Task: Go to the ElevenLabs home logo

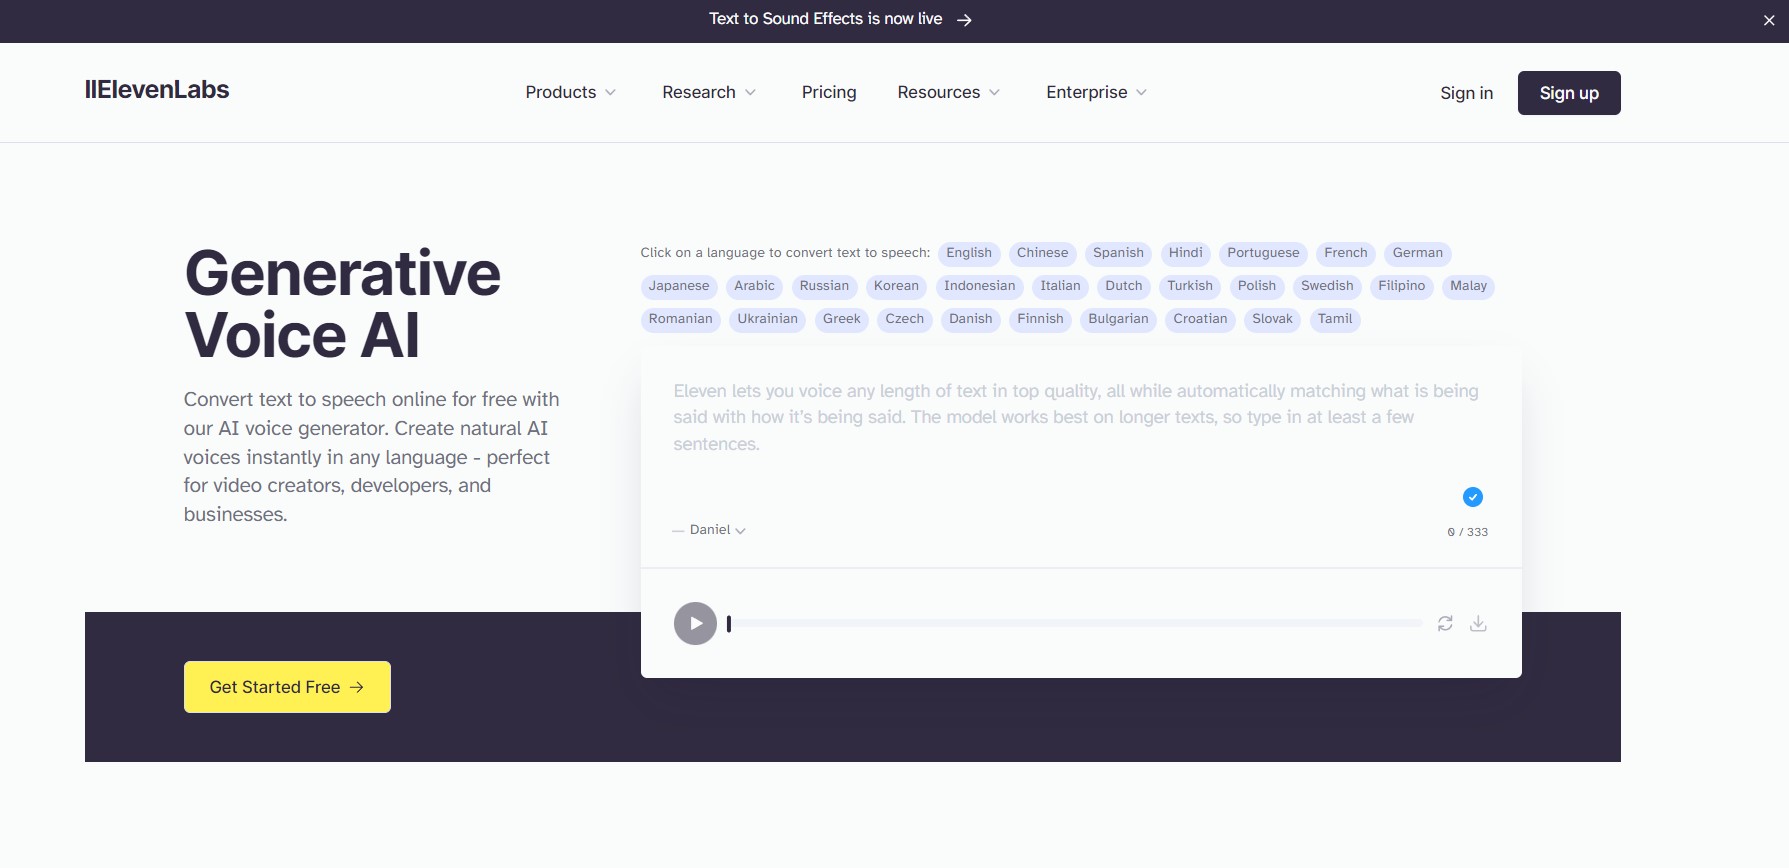Action: (x=157, y=90)
